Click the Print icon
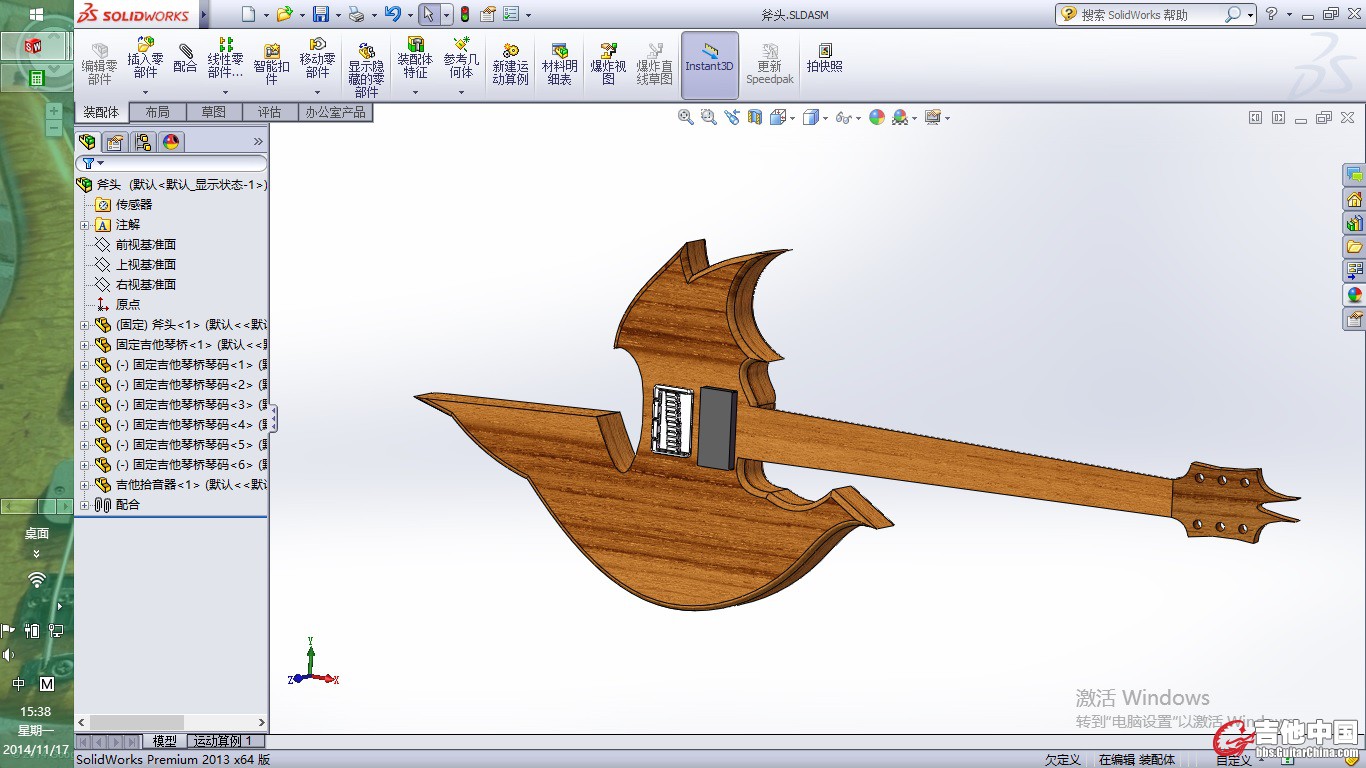 (x=356, y=14)
